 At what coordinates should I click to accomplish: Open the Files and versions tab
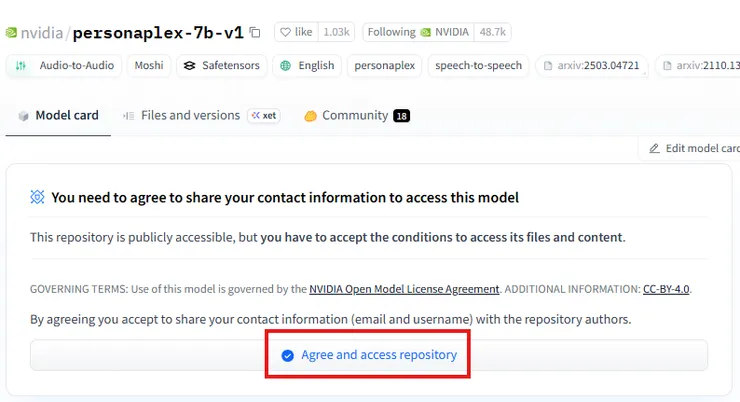pyautogui.click(x=180, y=115)
